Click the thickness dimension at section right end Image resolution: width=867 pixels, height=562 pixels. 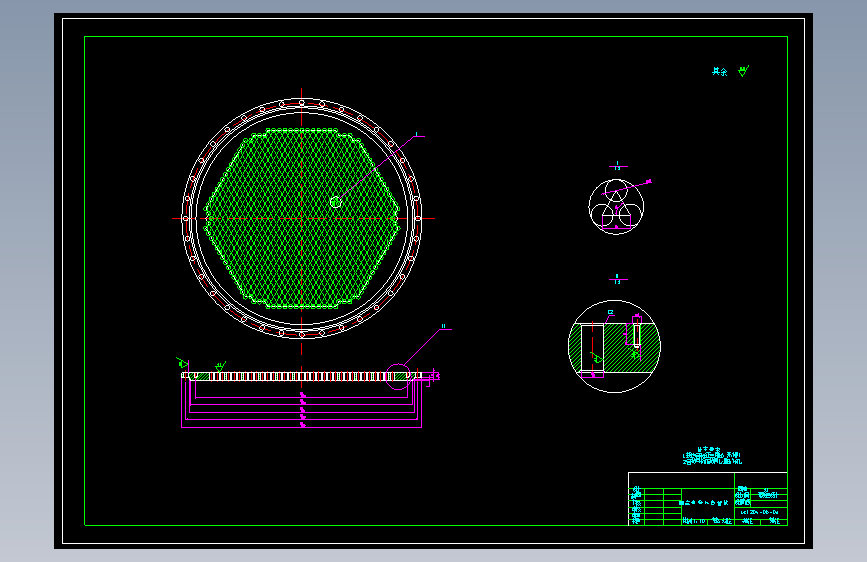pyautogui.click(x=436, y=376)
